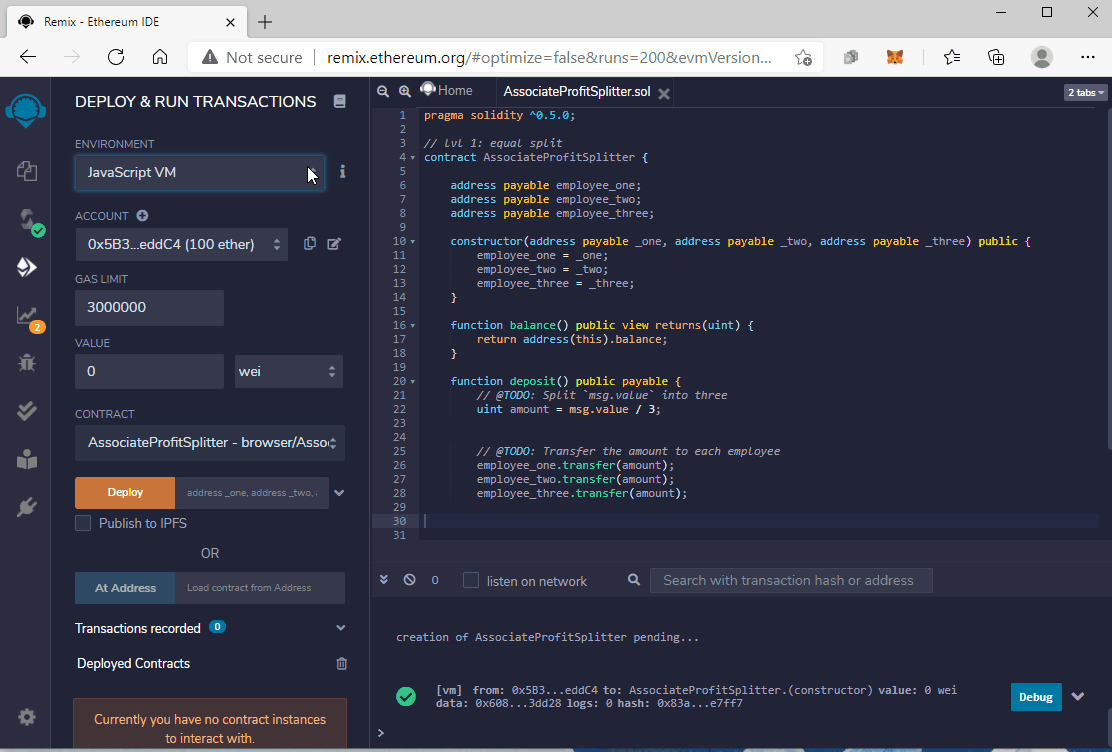
Task: Expand the Deploy constructor parameters chevron
Action: [x=339, y=493]
